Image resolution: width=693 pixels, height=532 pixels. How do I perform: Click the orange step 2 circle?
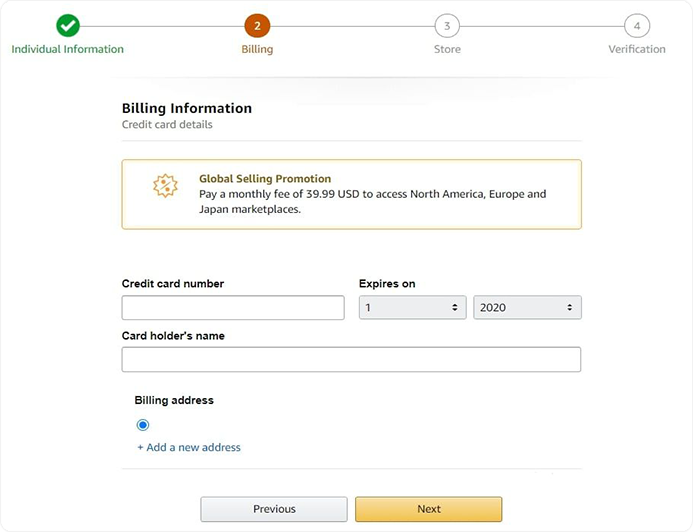[x=257, y=26]
